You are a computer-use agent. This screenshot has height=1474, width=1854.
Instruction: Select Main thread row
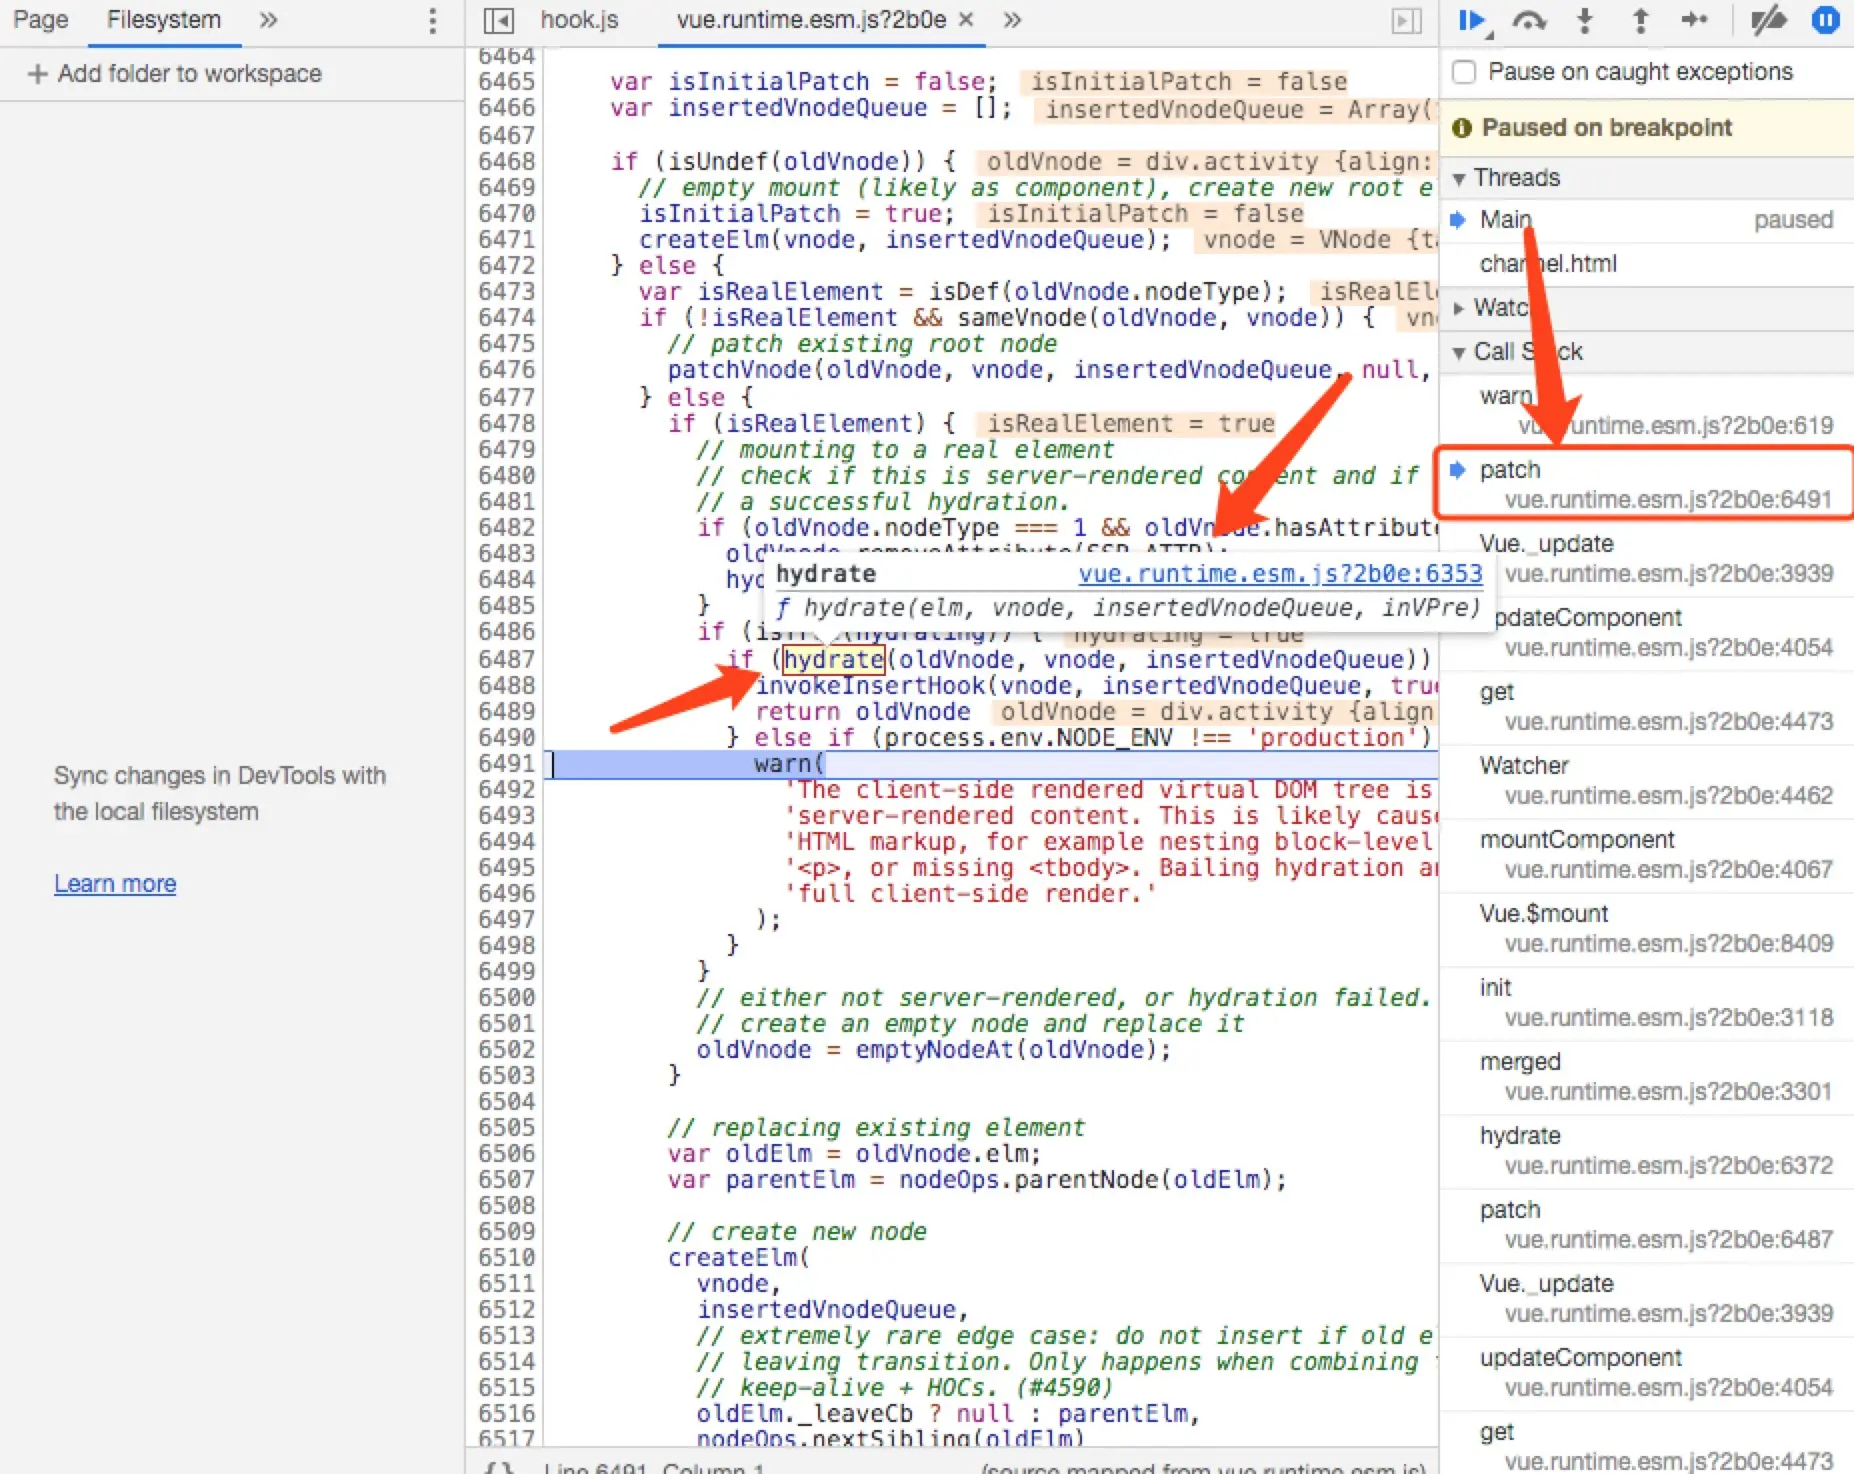(x=1646, y=220)
